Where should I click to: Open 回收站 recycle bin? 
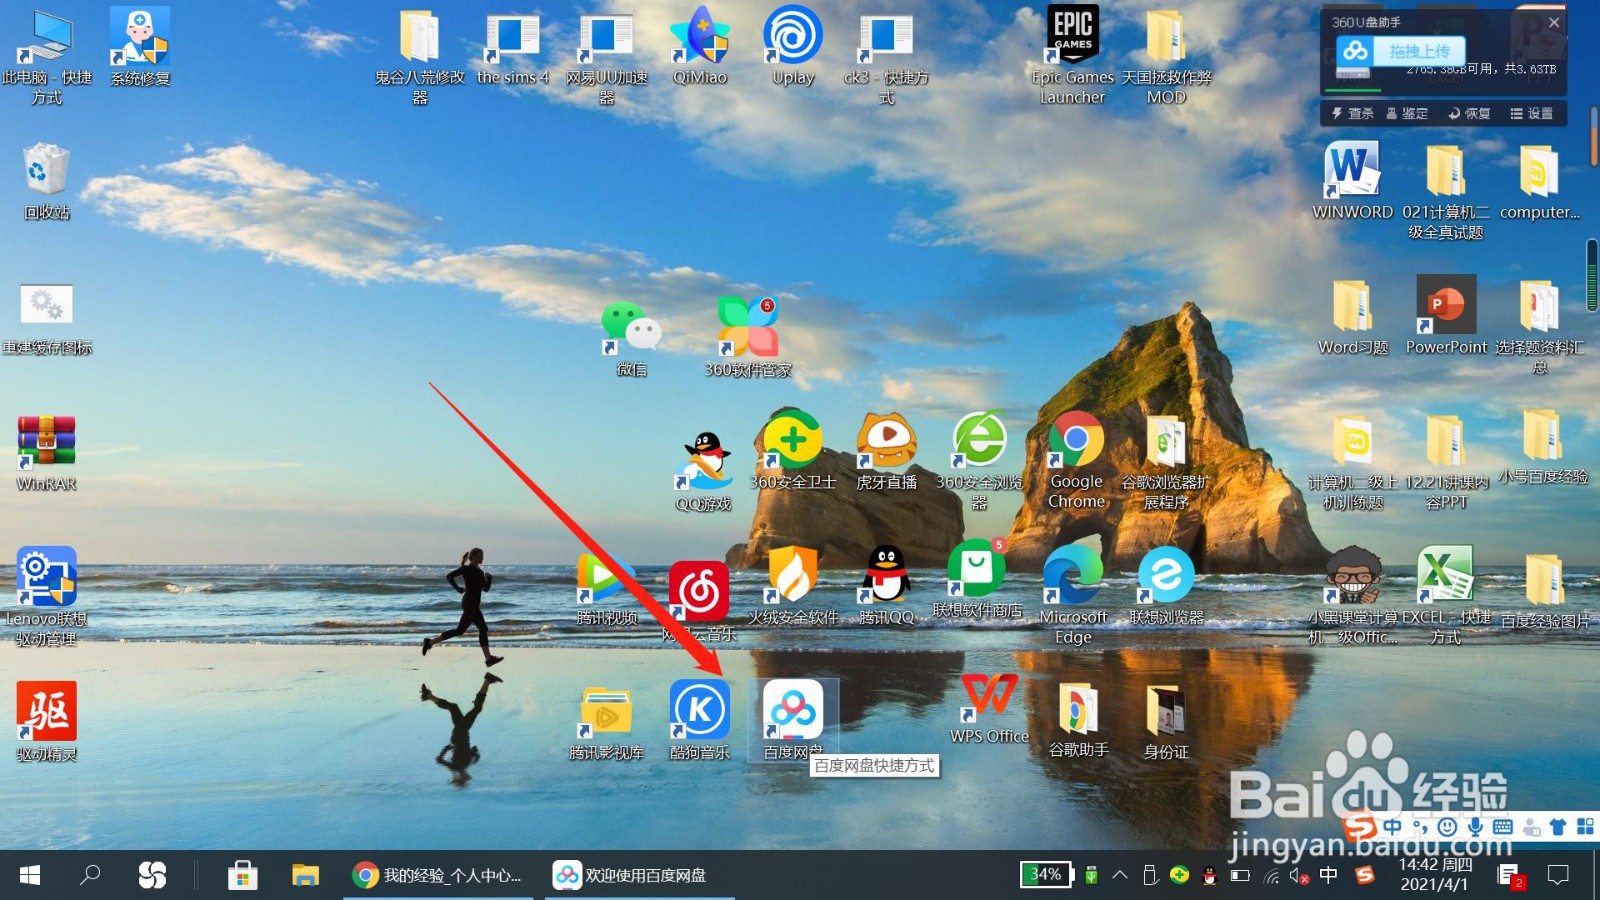pos(47,182)
